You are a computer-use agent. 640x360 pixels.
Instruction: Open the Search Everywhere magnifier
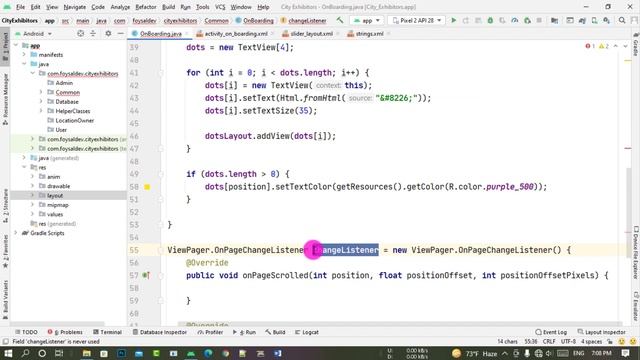[622, 20]
